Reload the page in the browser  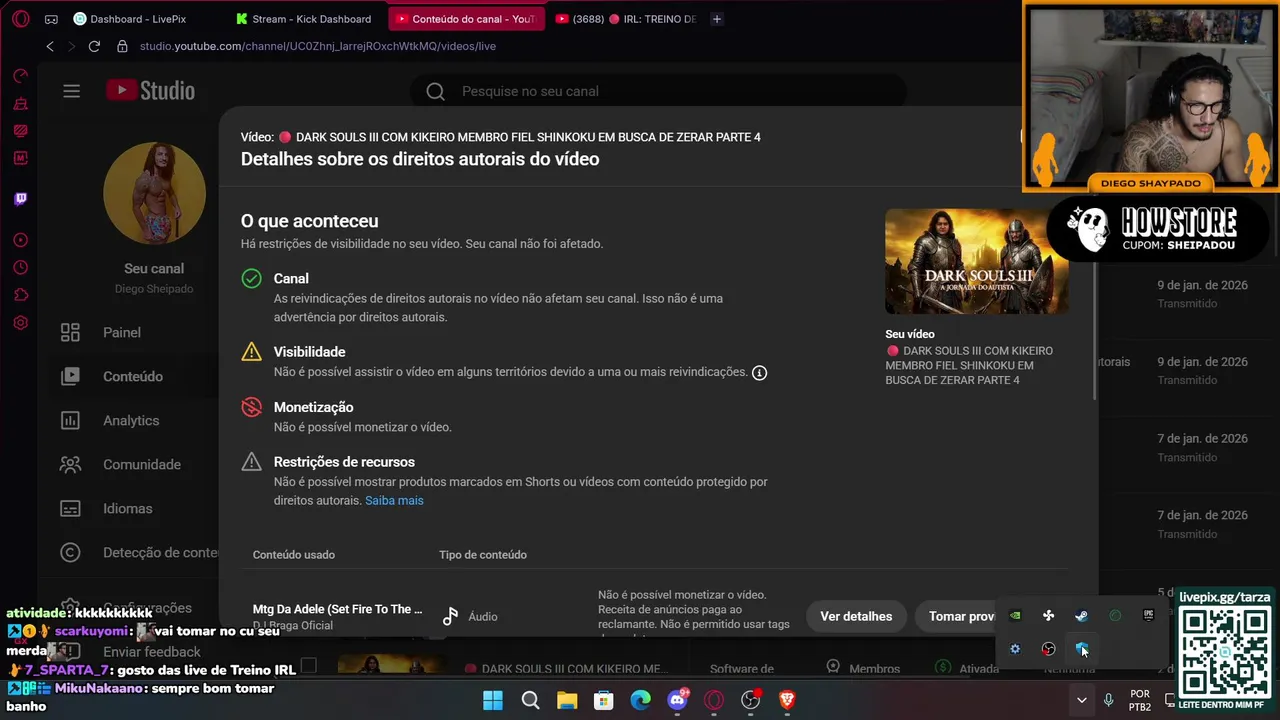point(94,46)
